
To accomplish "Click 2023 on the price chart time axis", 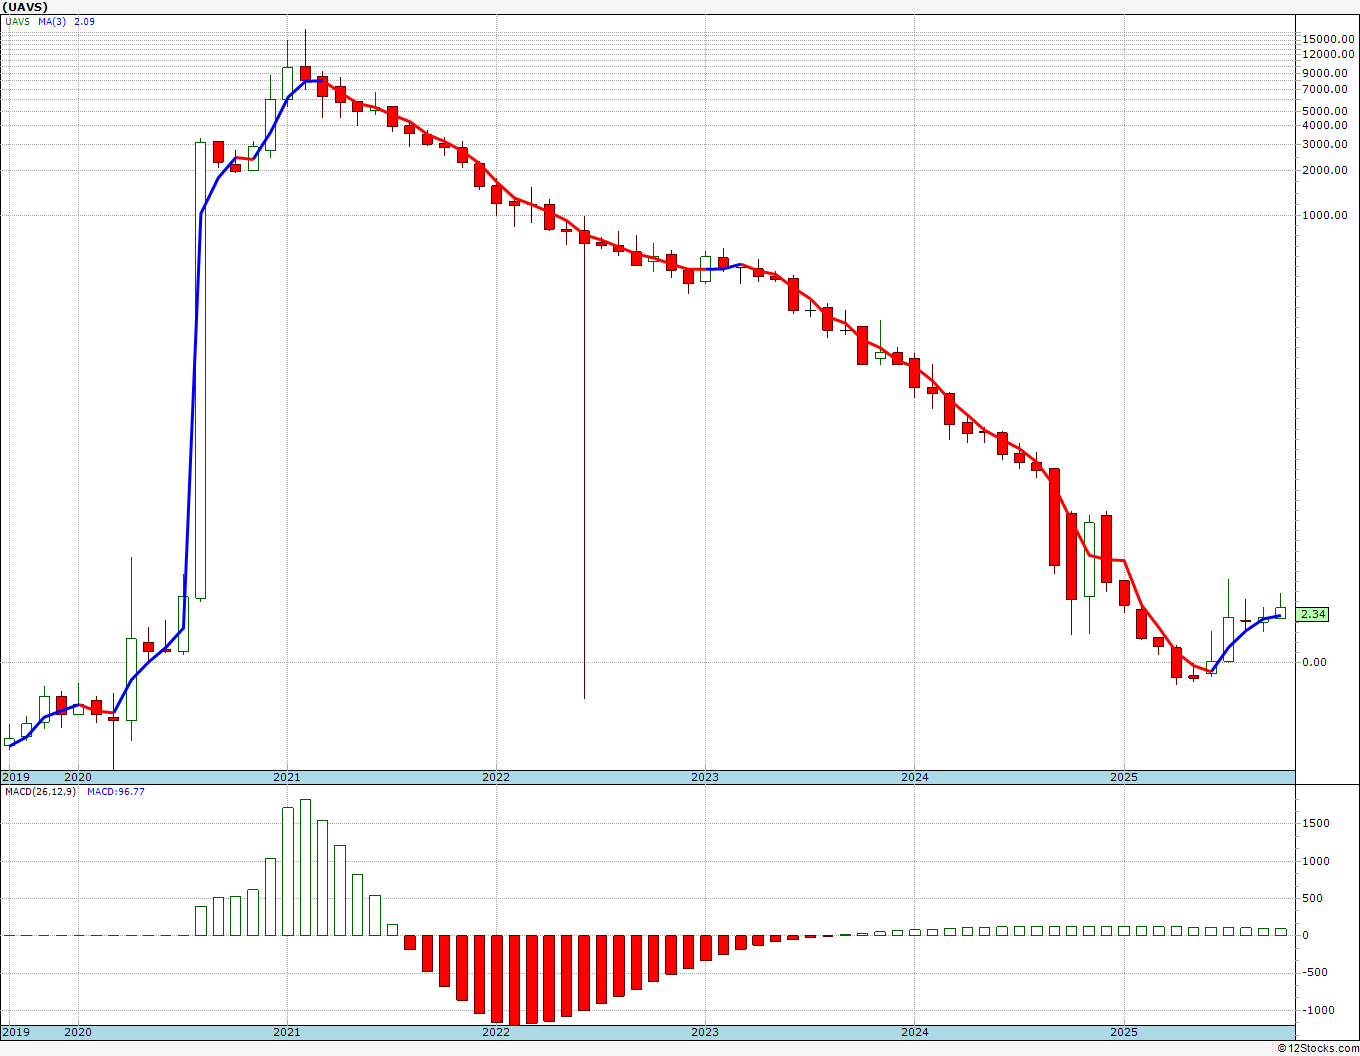I will [705, 777].
